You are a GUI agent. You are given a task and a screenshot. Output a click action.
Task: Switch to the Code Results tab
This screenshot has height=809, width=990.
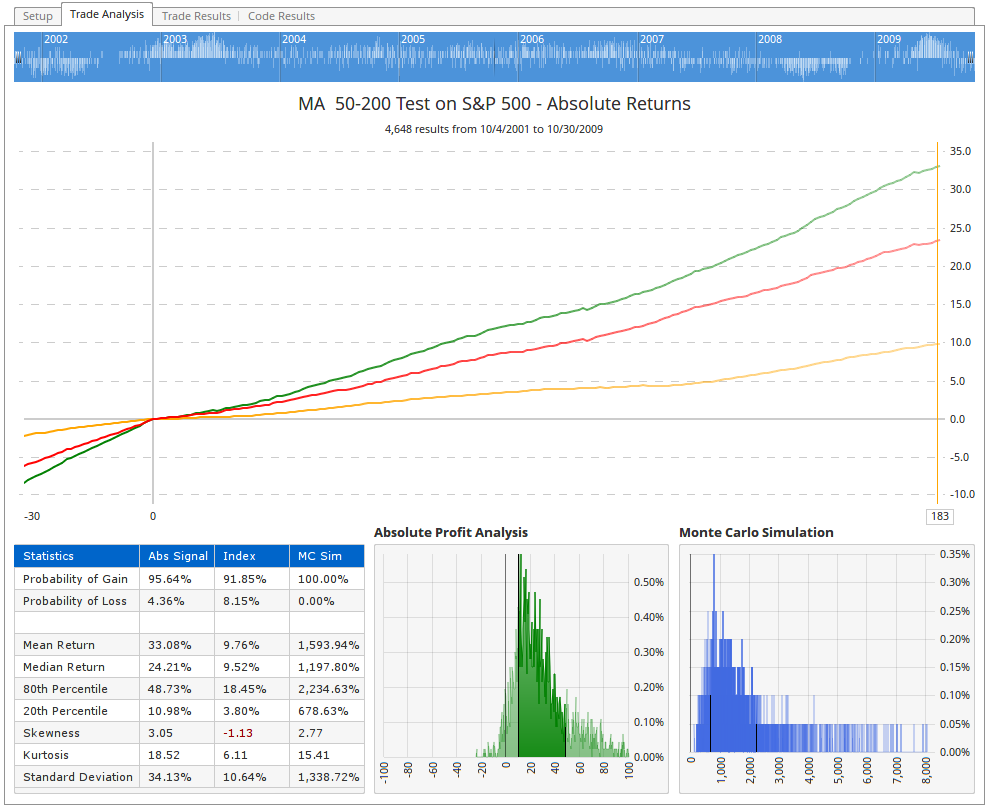pos(283,16)
